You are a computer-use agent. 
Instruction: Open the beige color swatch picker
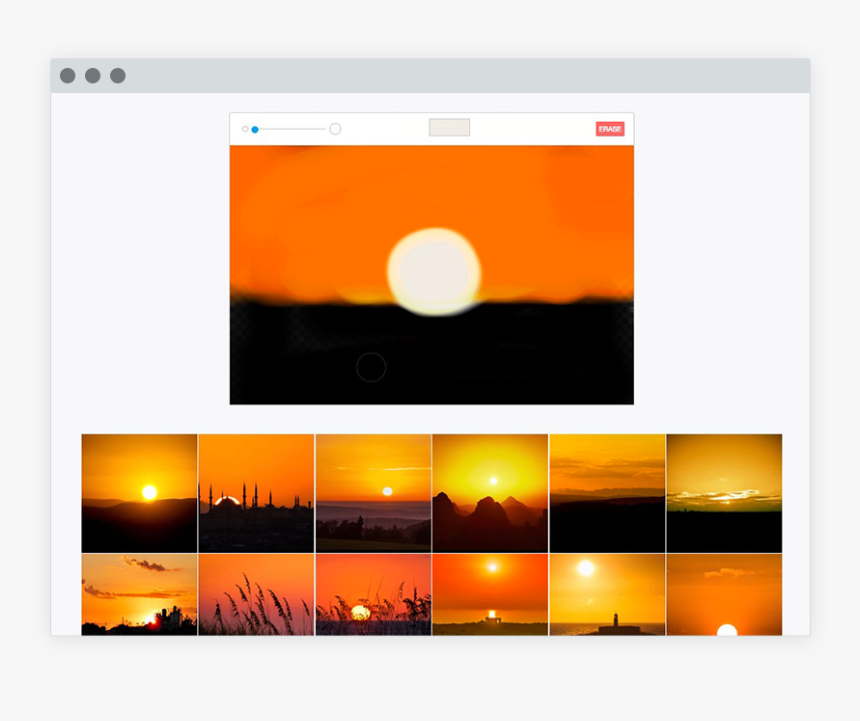pyautogui.click(x=449, y=127)
